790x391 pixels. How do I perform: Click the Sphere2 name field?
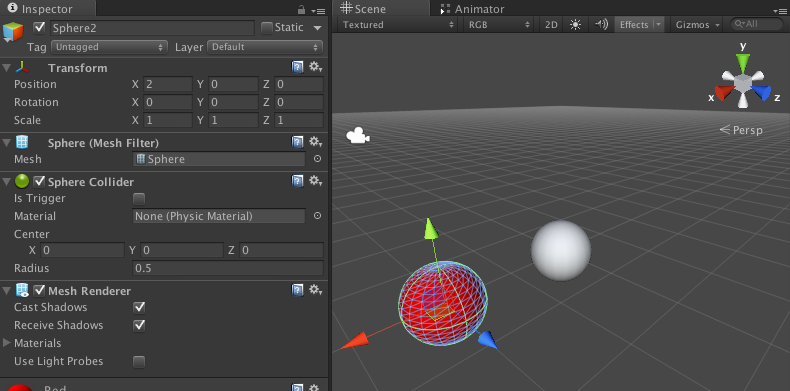(153, 28)
